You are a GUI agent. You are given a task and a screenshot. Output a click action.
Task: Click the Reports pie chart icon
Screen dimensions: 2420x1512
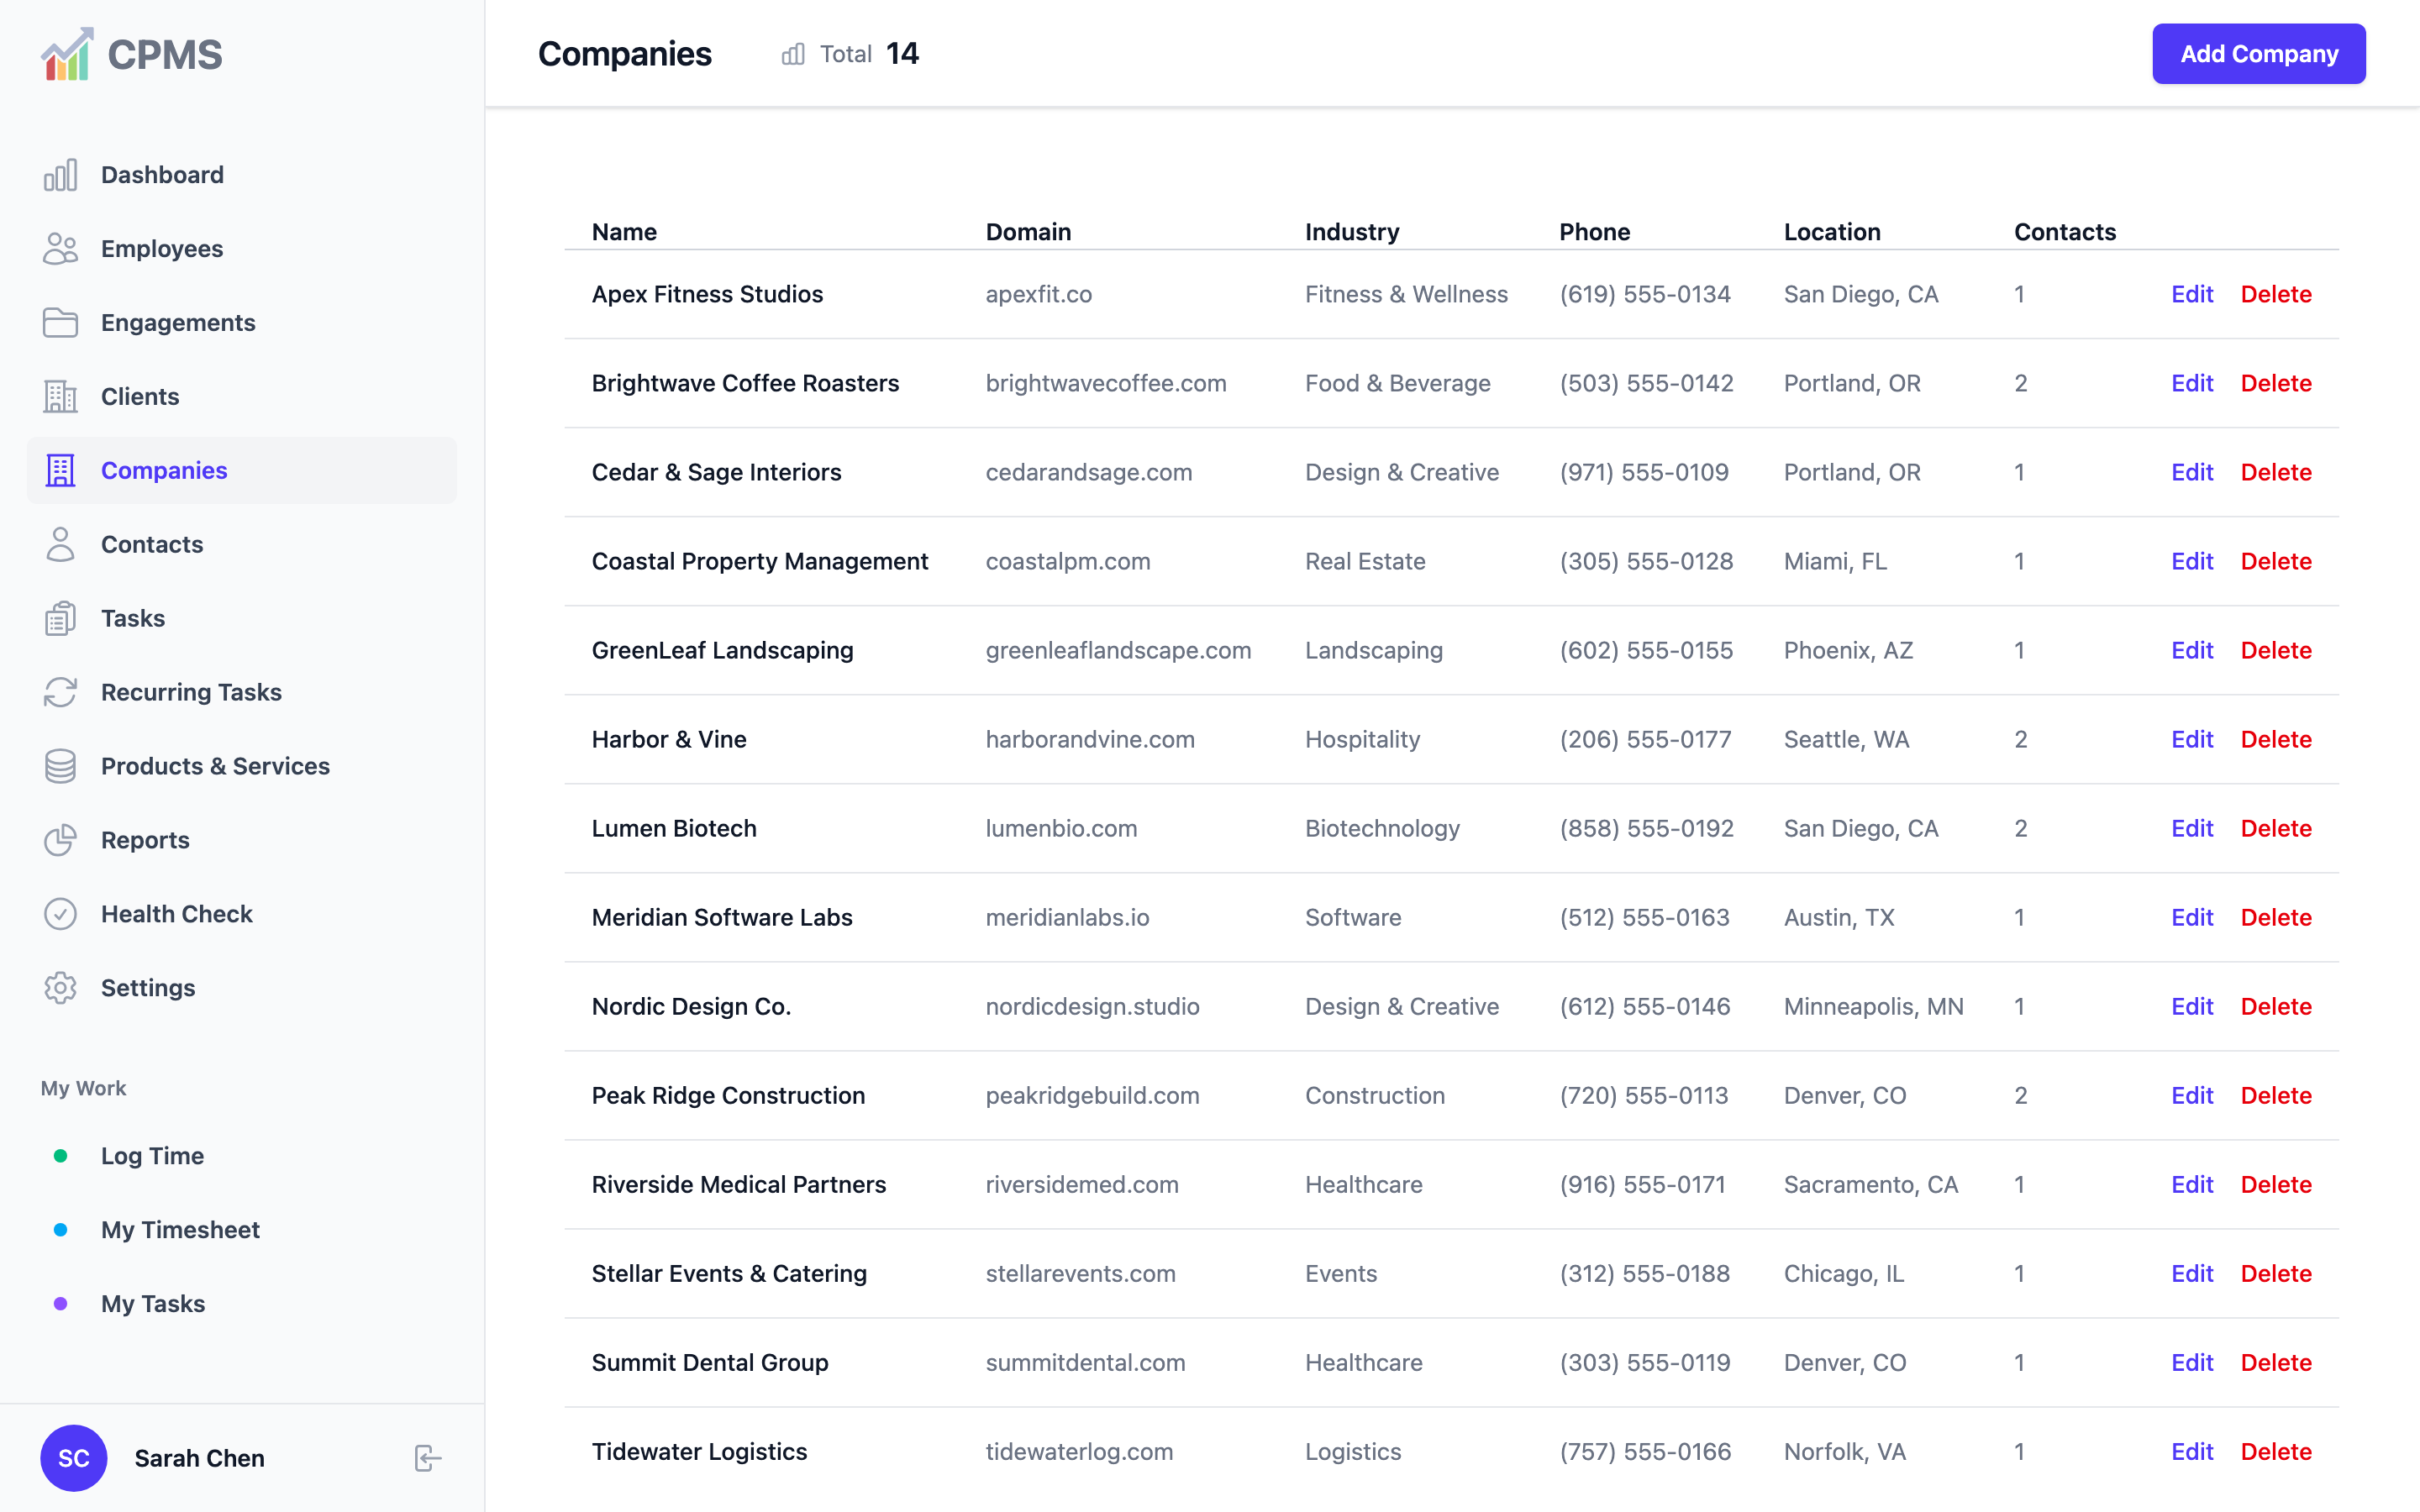coord(60,840)
